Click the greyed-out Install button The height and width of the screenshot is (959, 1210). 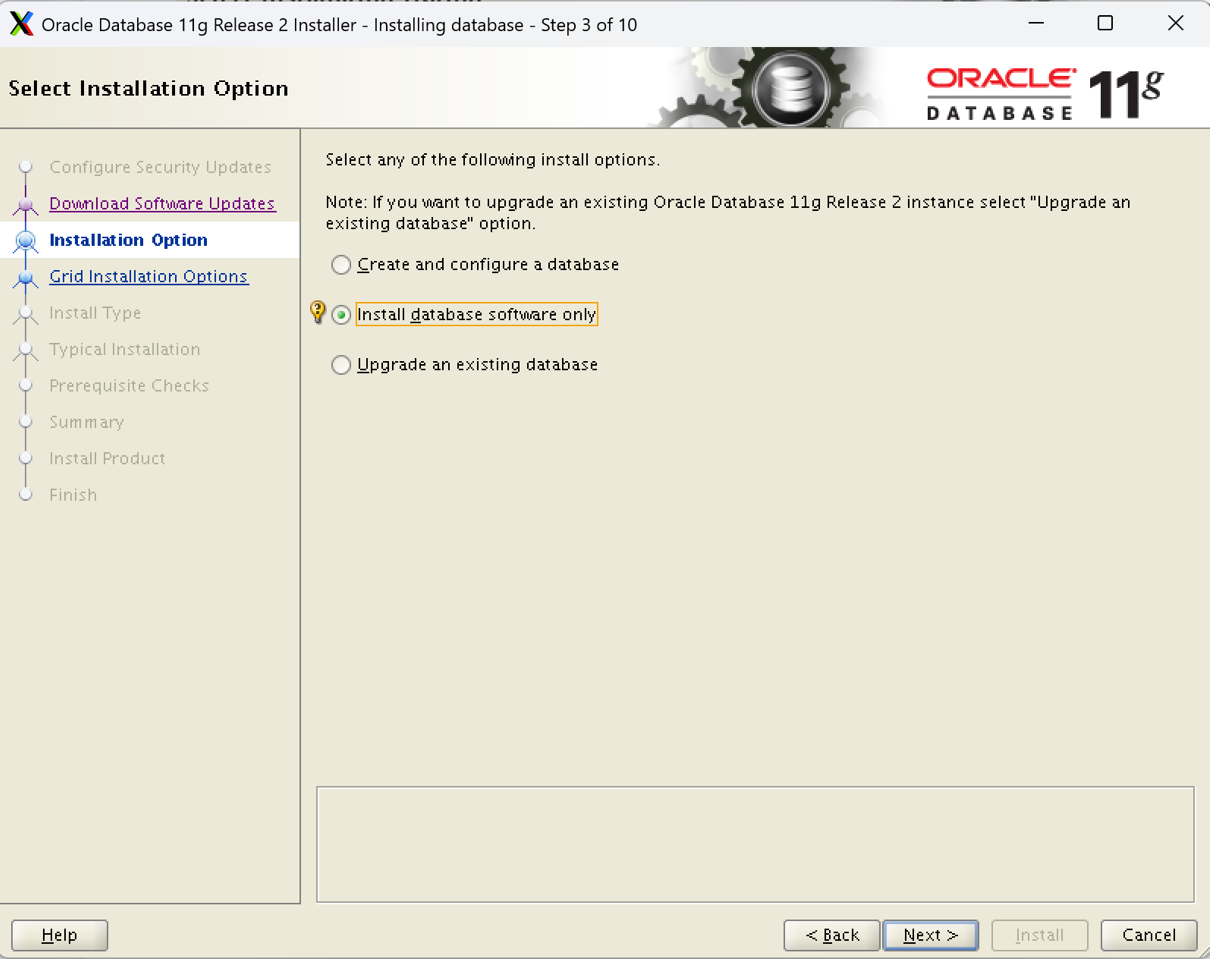[1040, 935]
